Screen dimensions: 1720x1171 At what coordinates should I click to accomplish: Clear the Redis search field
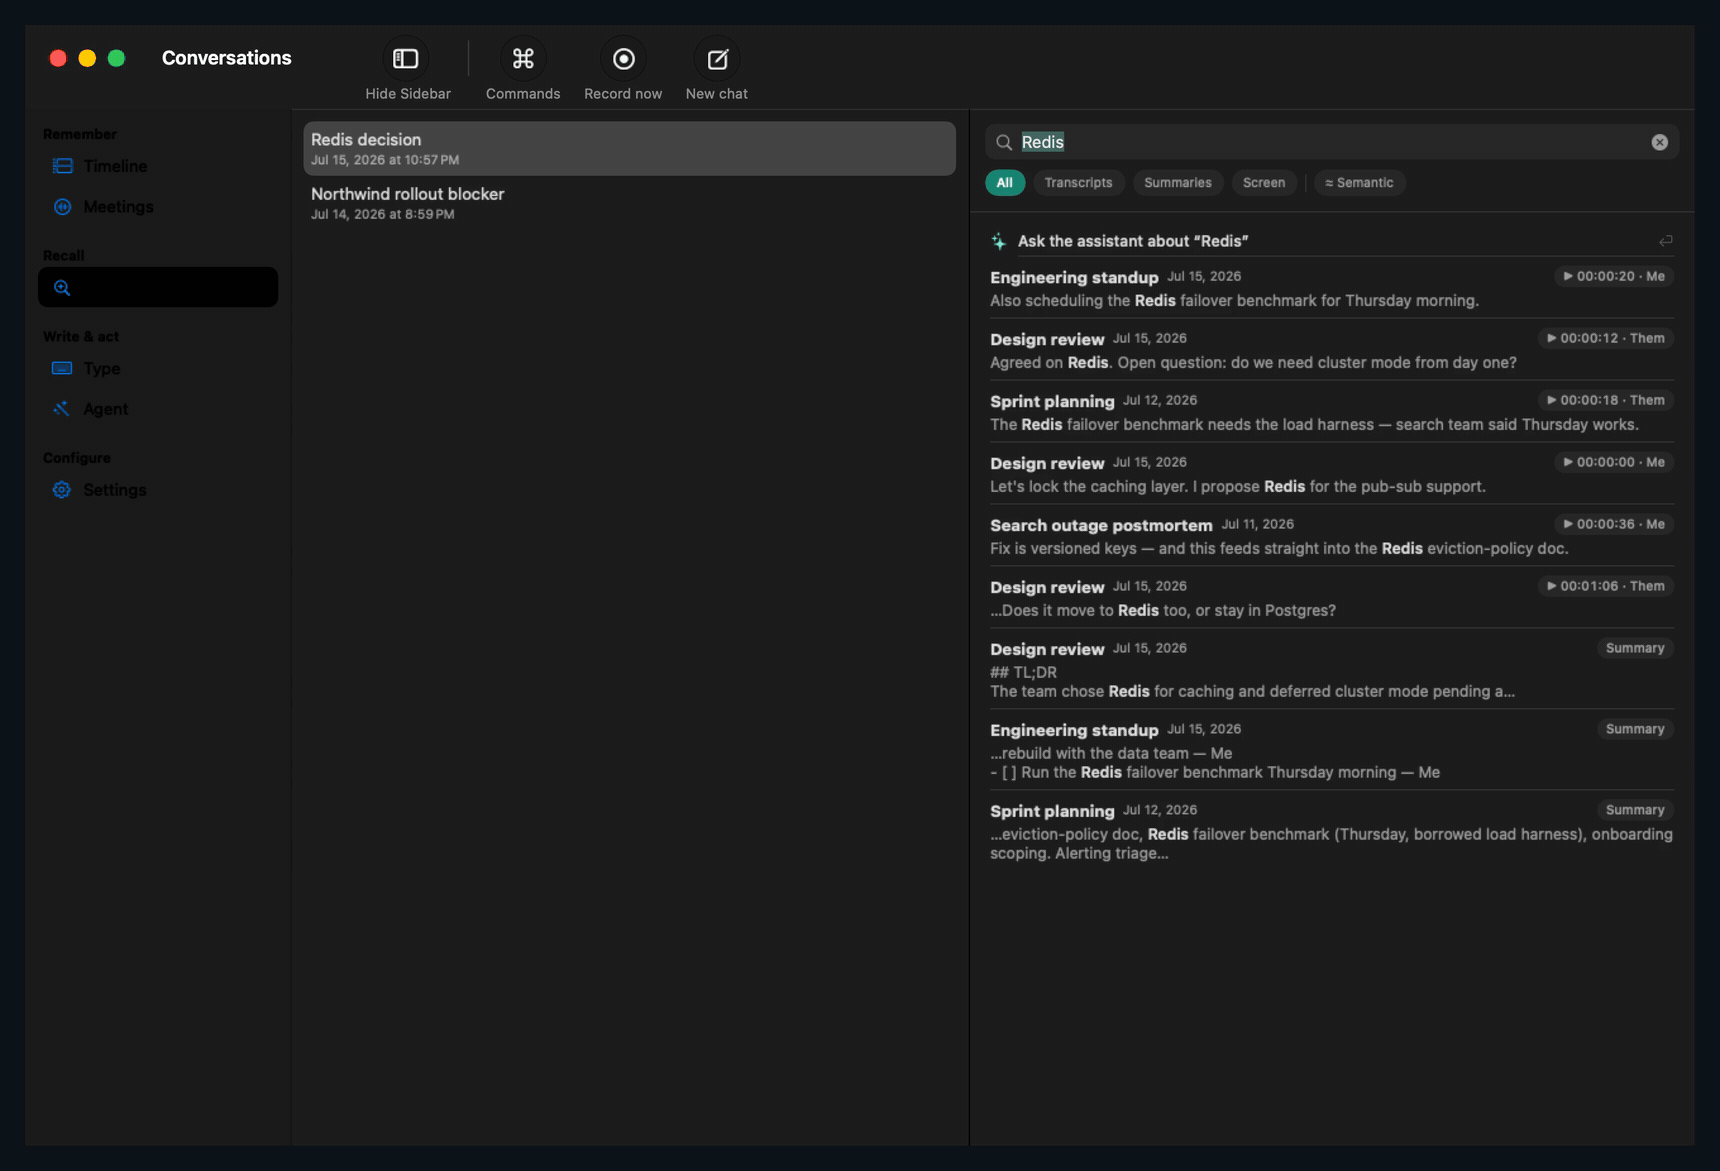1659,142
